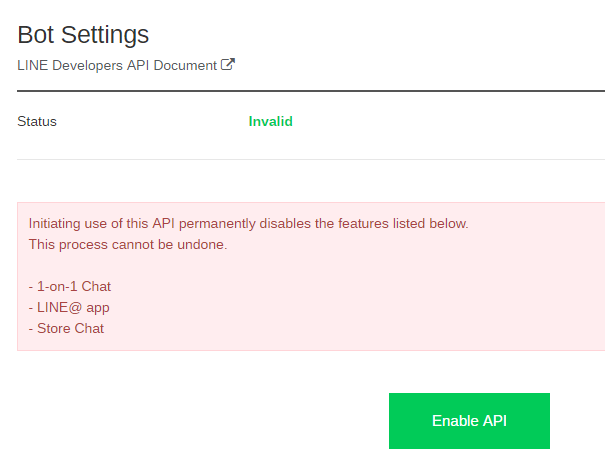
Task: Select the '1-on-1 Chat' list entry
Action: pos(70,286)
